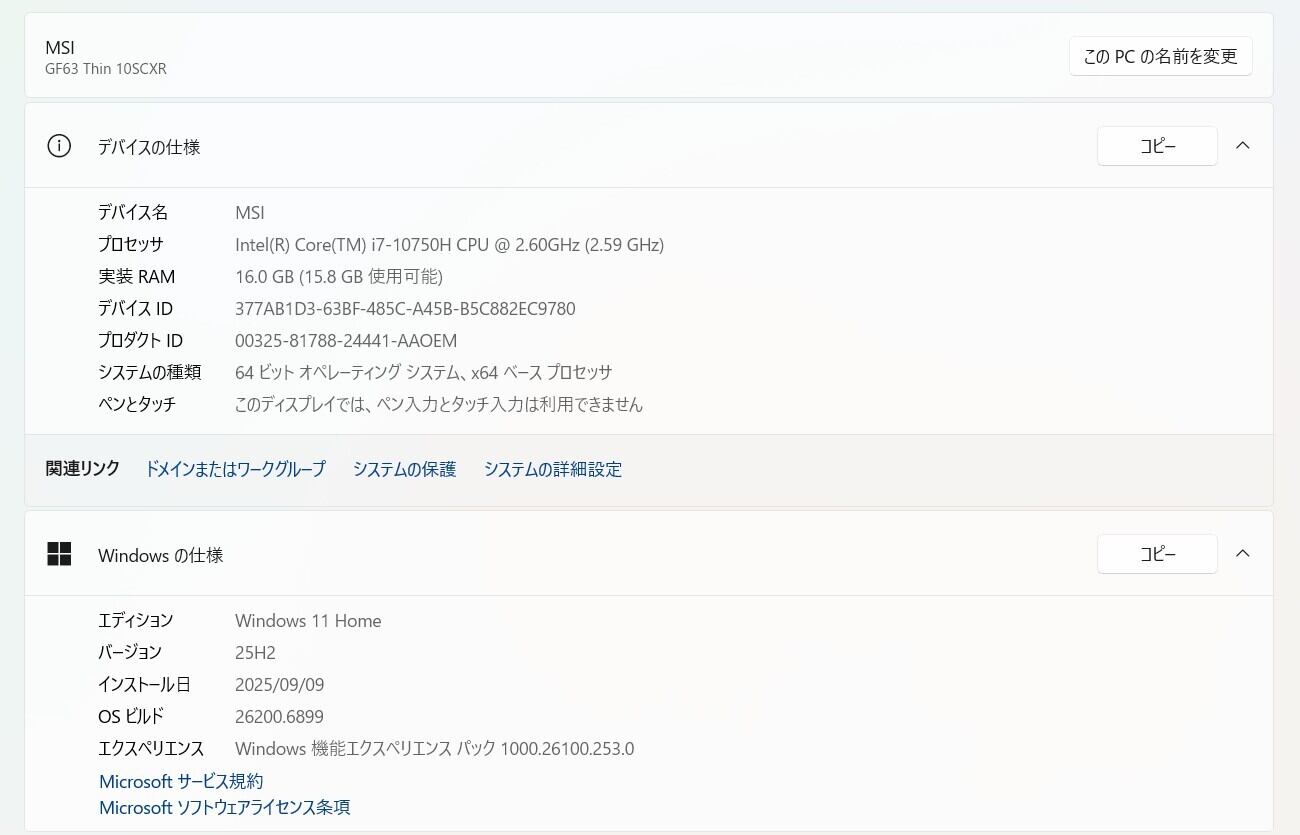Click the バージョン label
1300x835 pixels.
pos(129,652)
